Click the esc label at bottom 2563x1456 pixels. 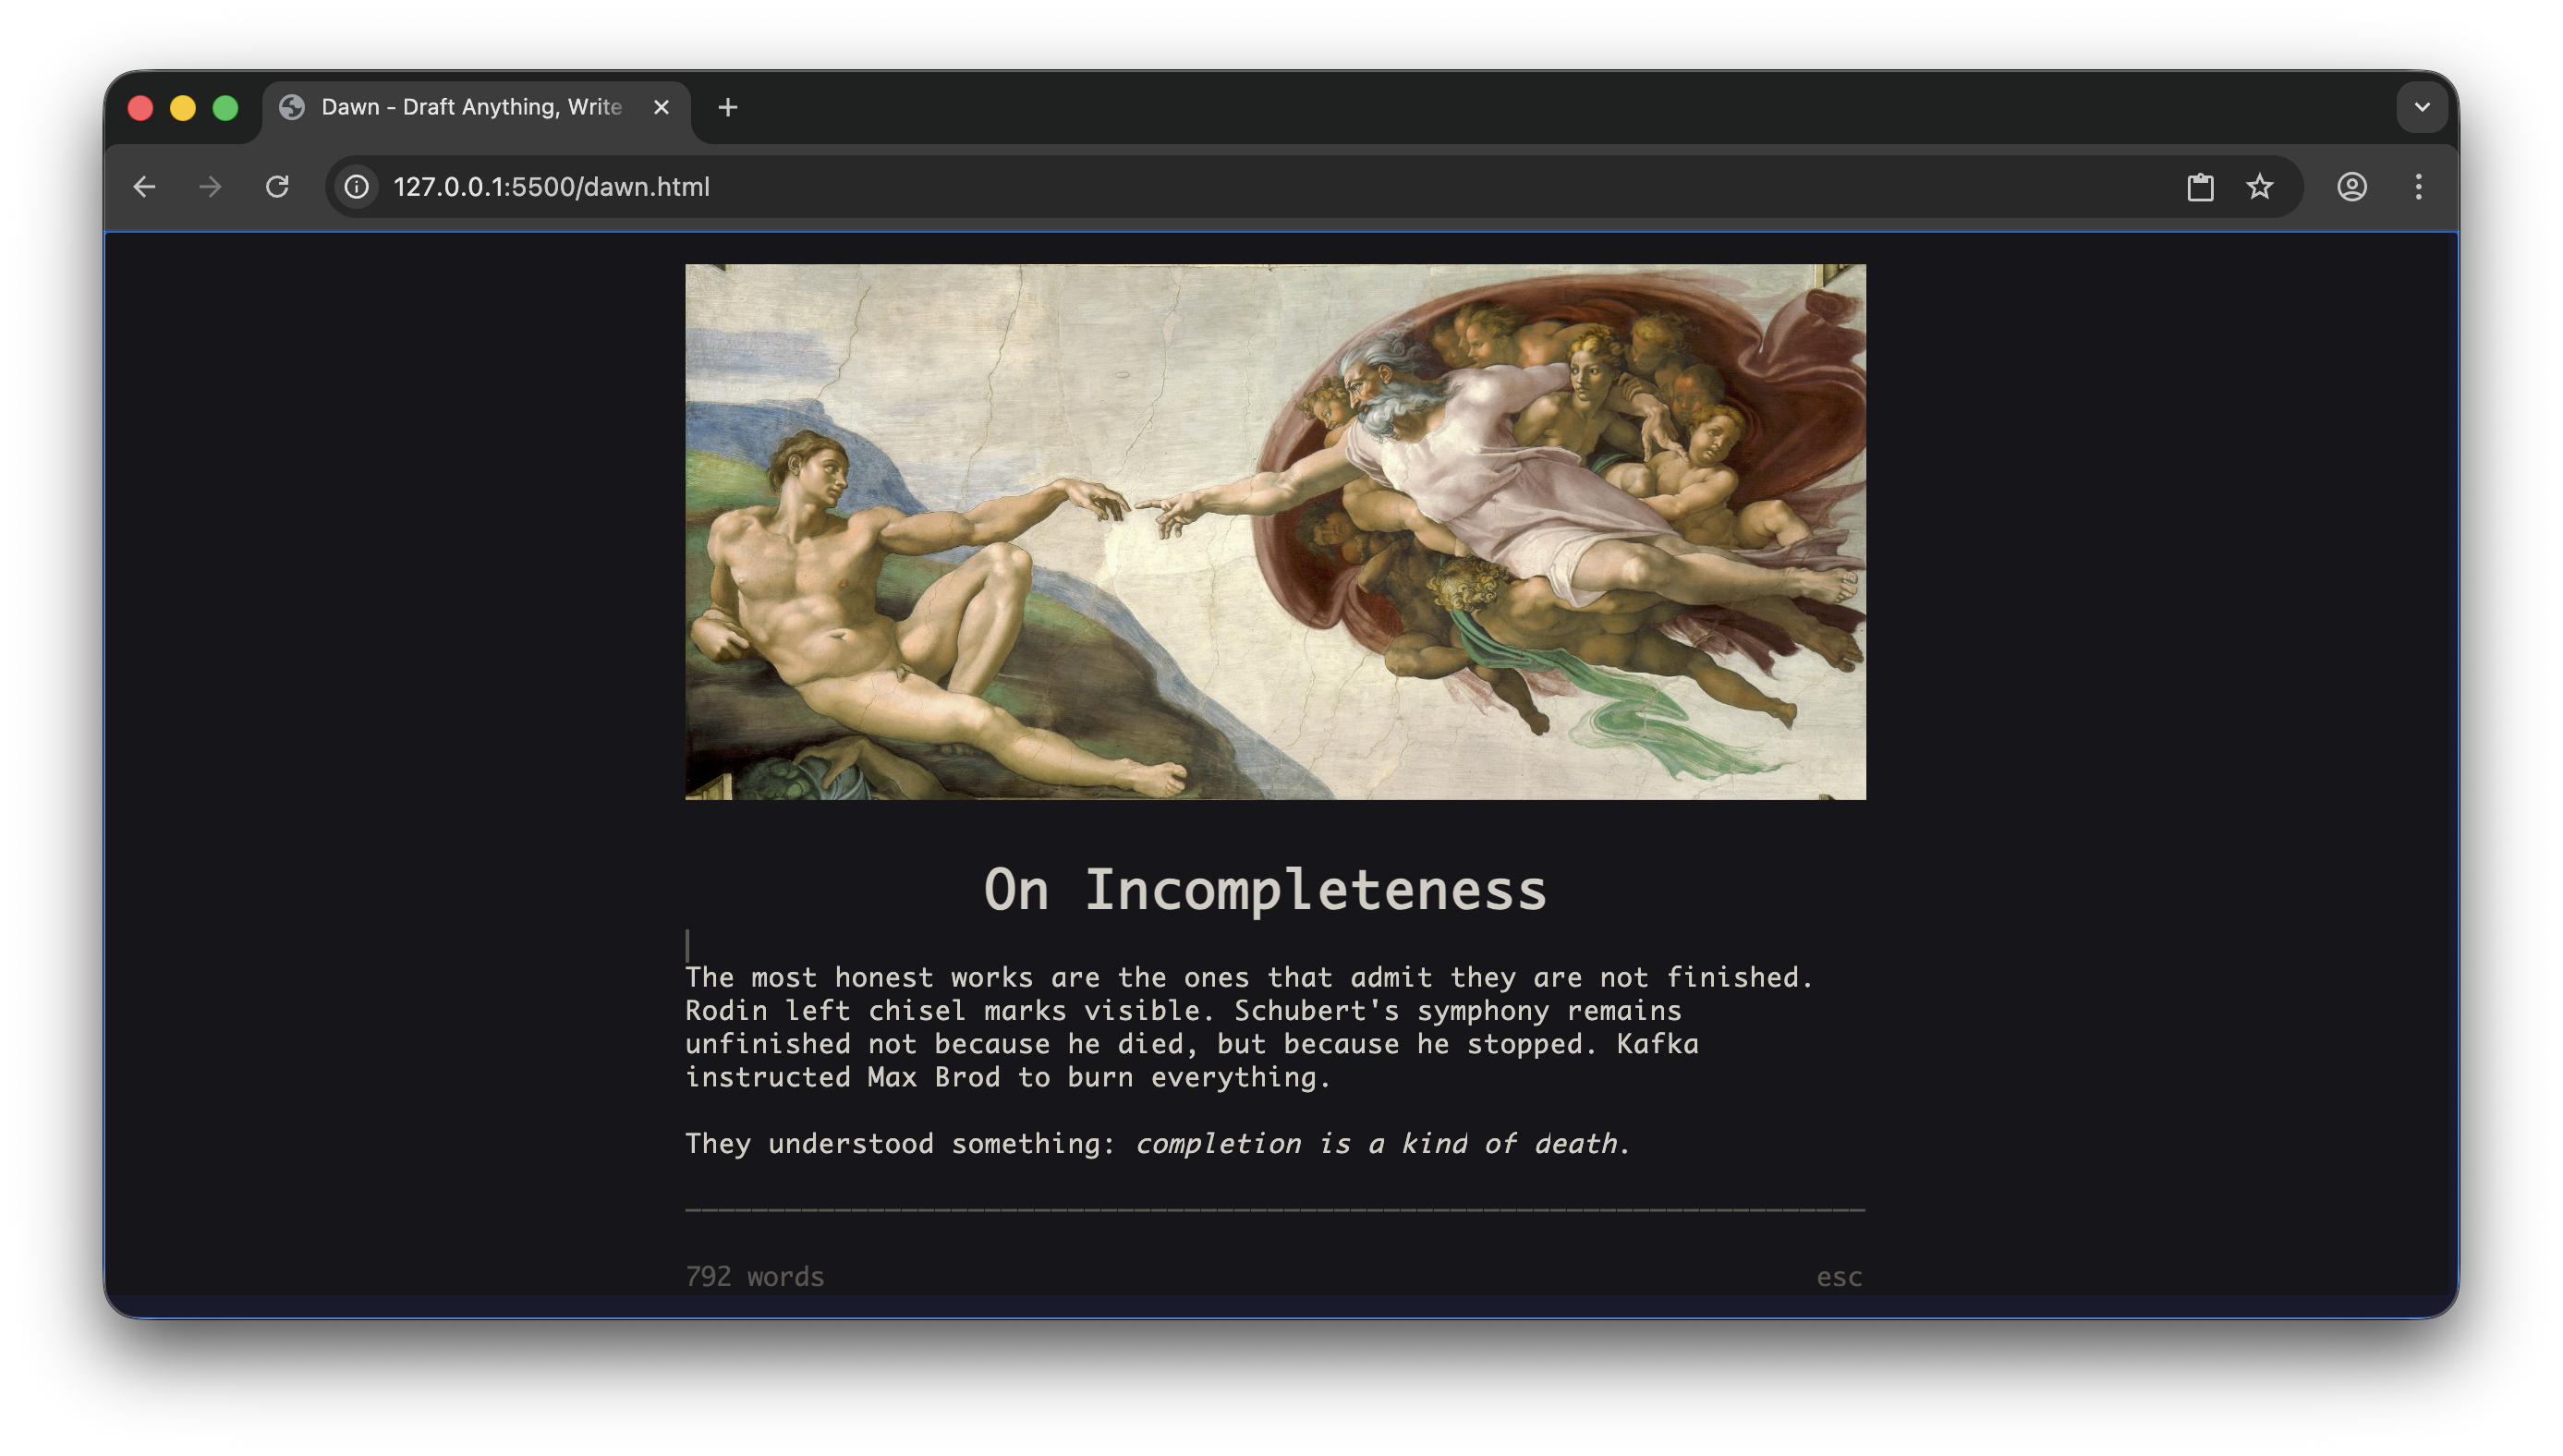coord(1838,1277)
